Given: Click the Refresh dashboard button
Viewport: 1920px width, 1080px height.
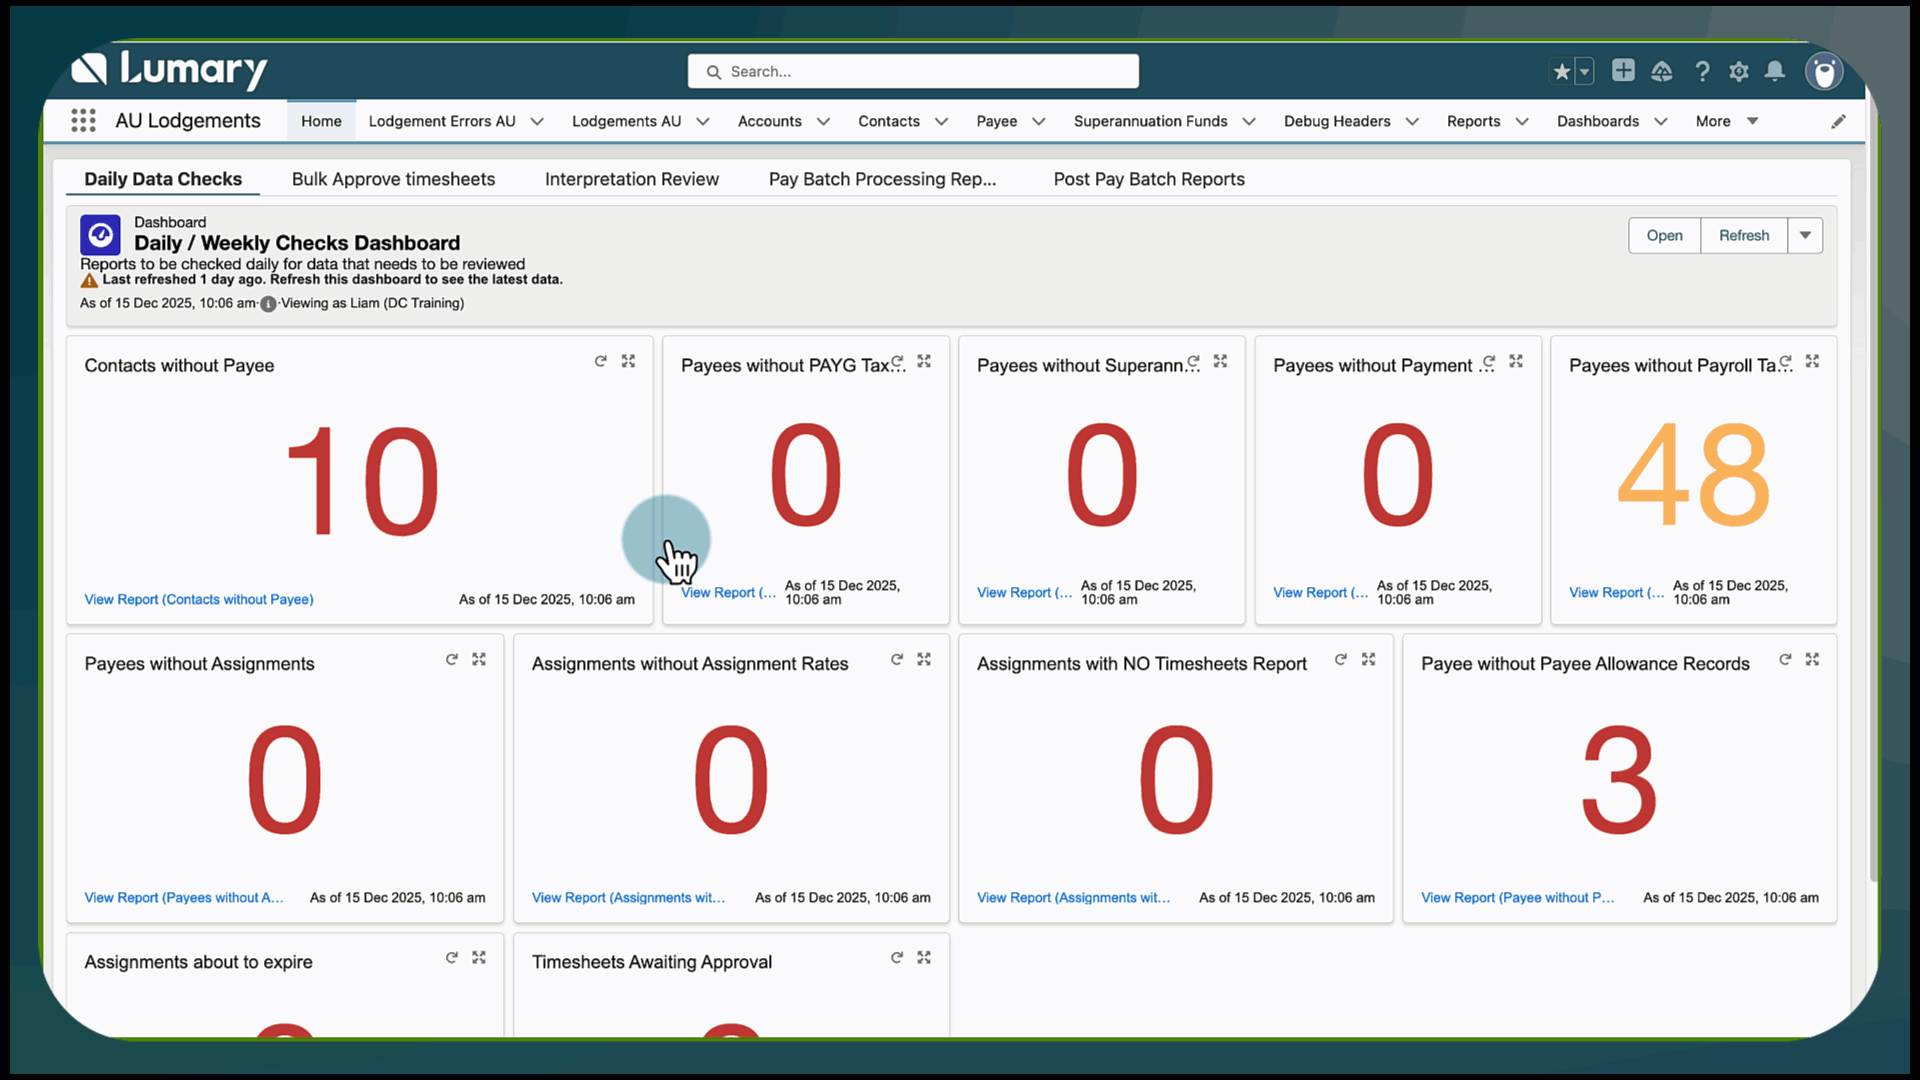Looking at the screenshot, I should click(1743, 235).
